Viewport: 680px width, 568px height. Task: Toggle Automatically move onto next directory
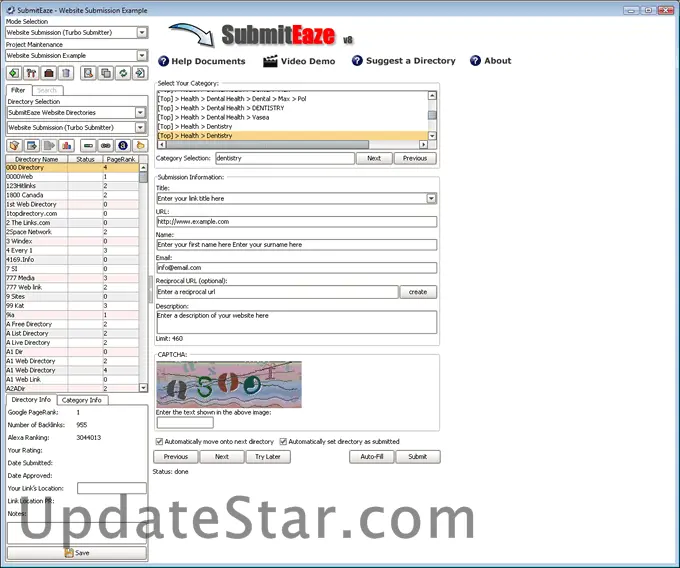pyautogui.click(x=159, y=441)
